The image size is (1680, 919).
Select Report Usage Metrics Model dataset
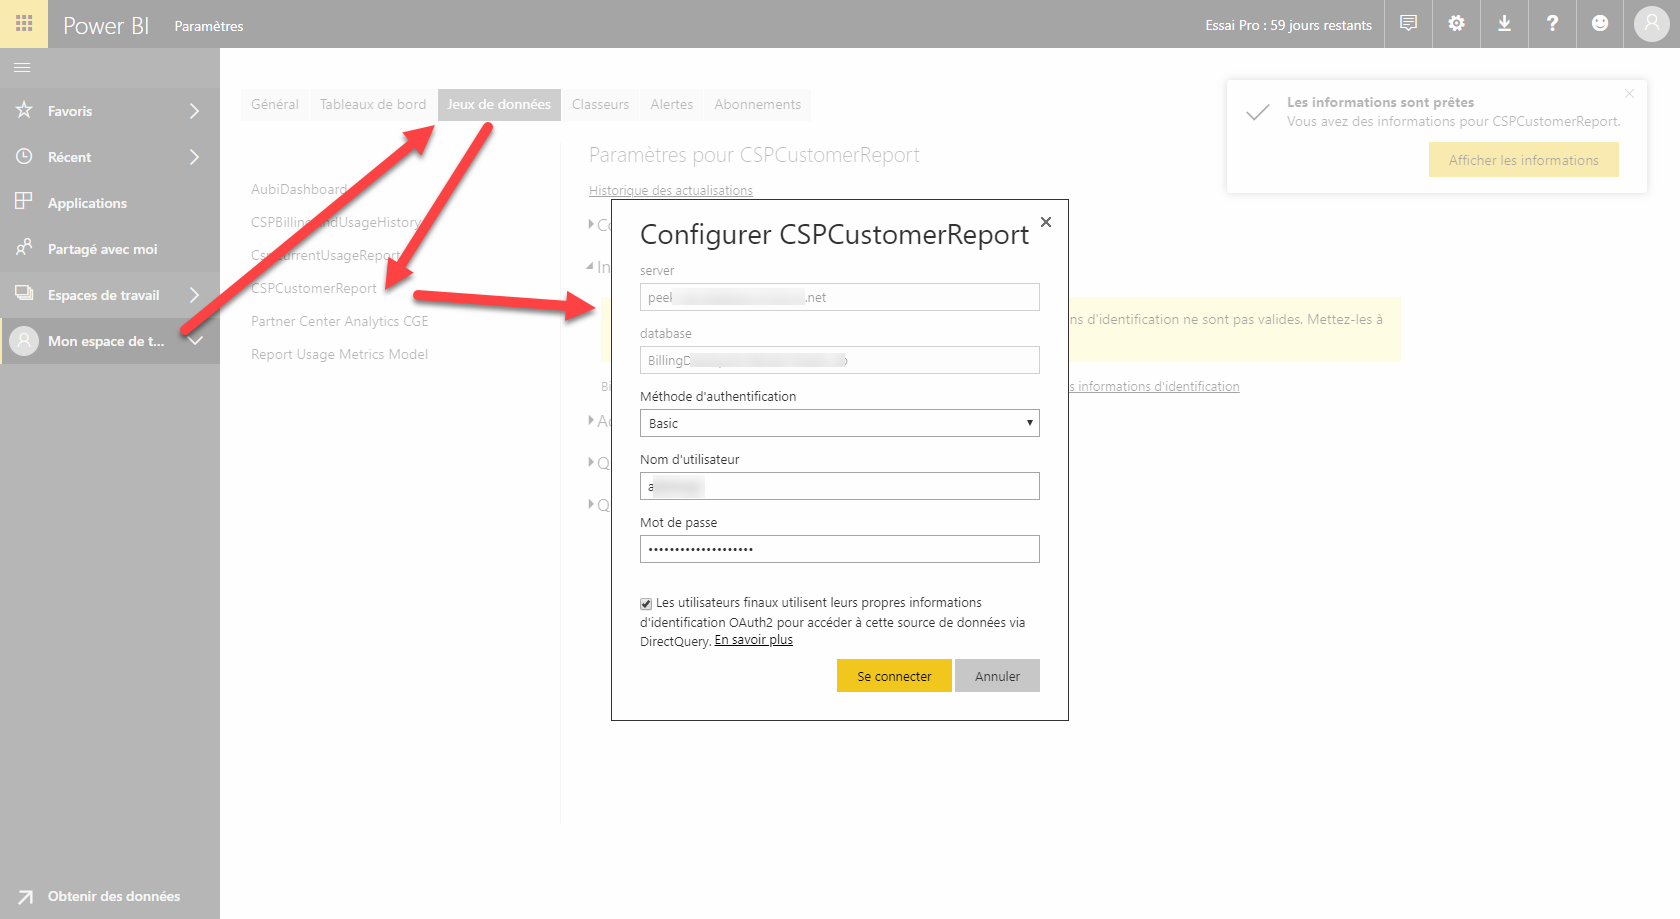340,354
